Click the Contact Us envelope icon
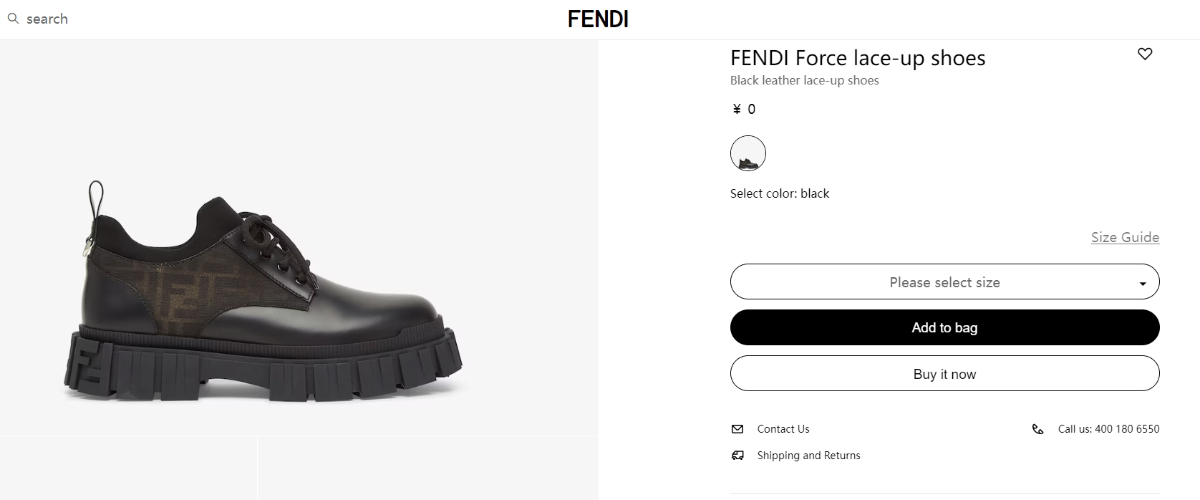The width and height of the screenshot is (1200, 500). [737, 429]
